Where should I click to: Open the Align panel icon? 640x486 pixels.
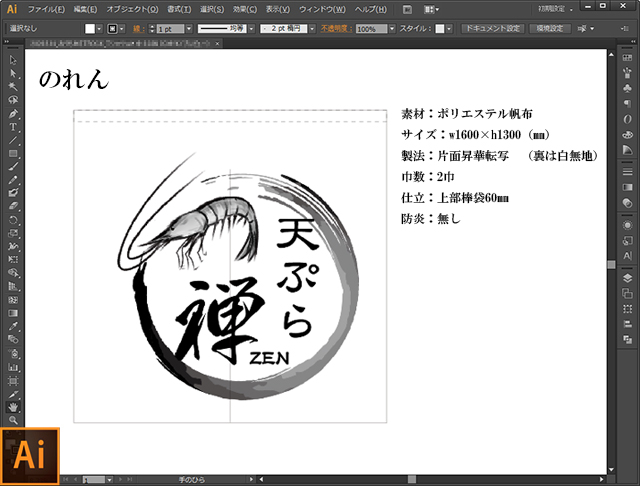click(627, 324)
